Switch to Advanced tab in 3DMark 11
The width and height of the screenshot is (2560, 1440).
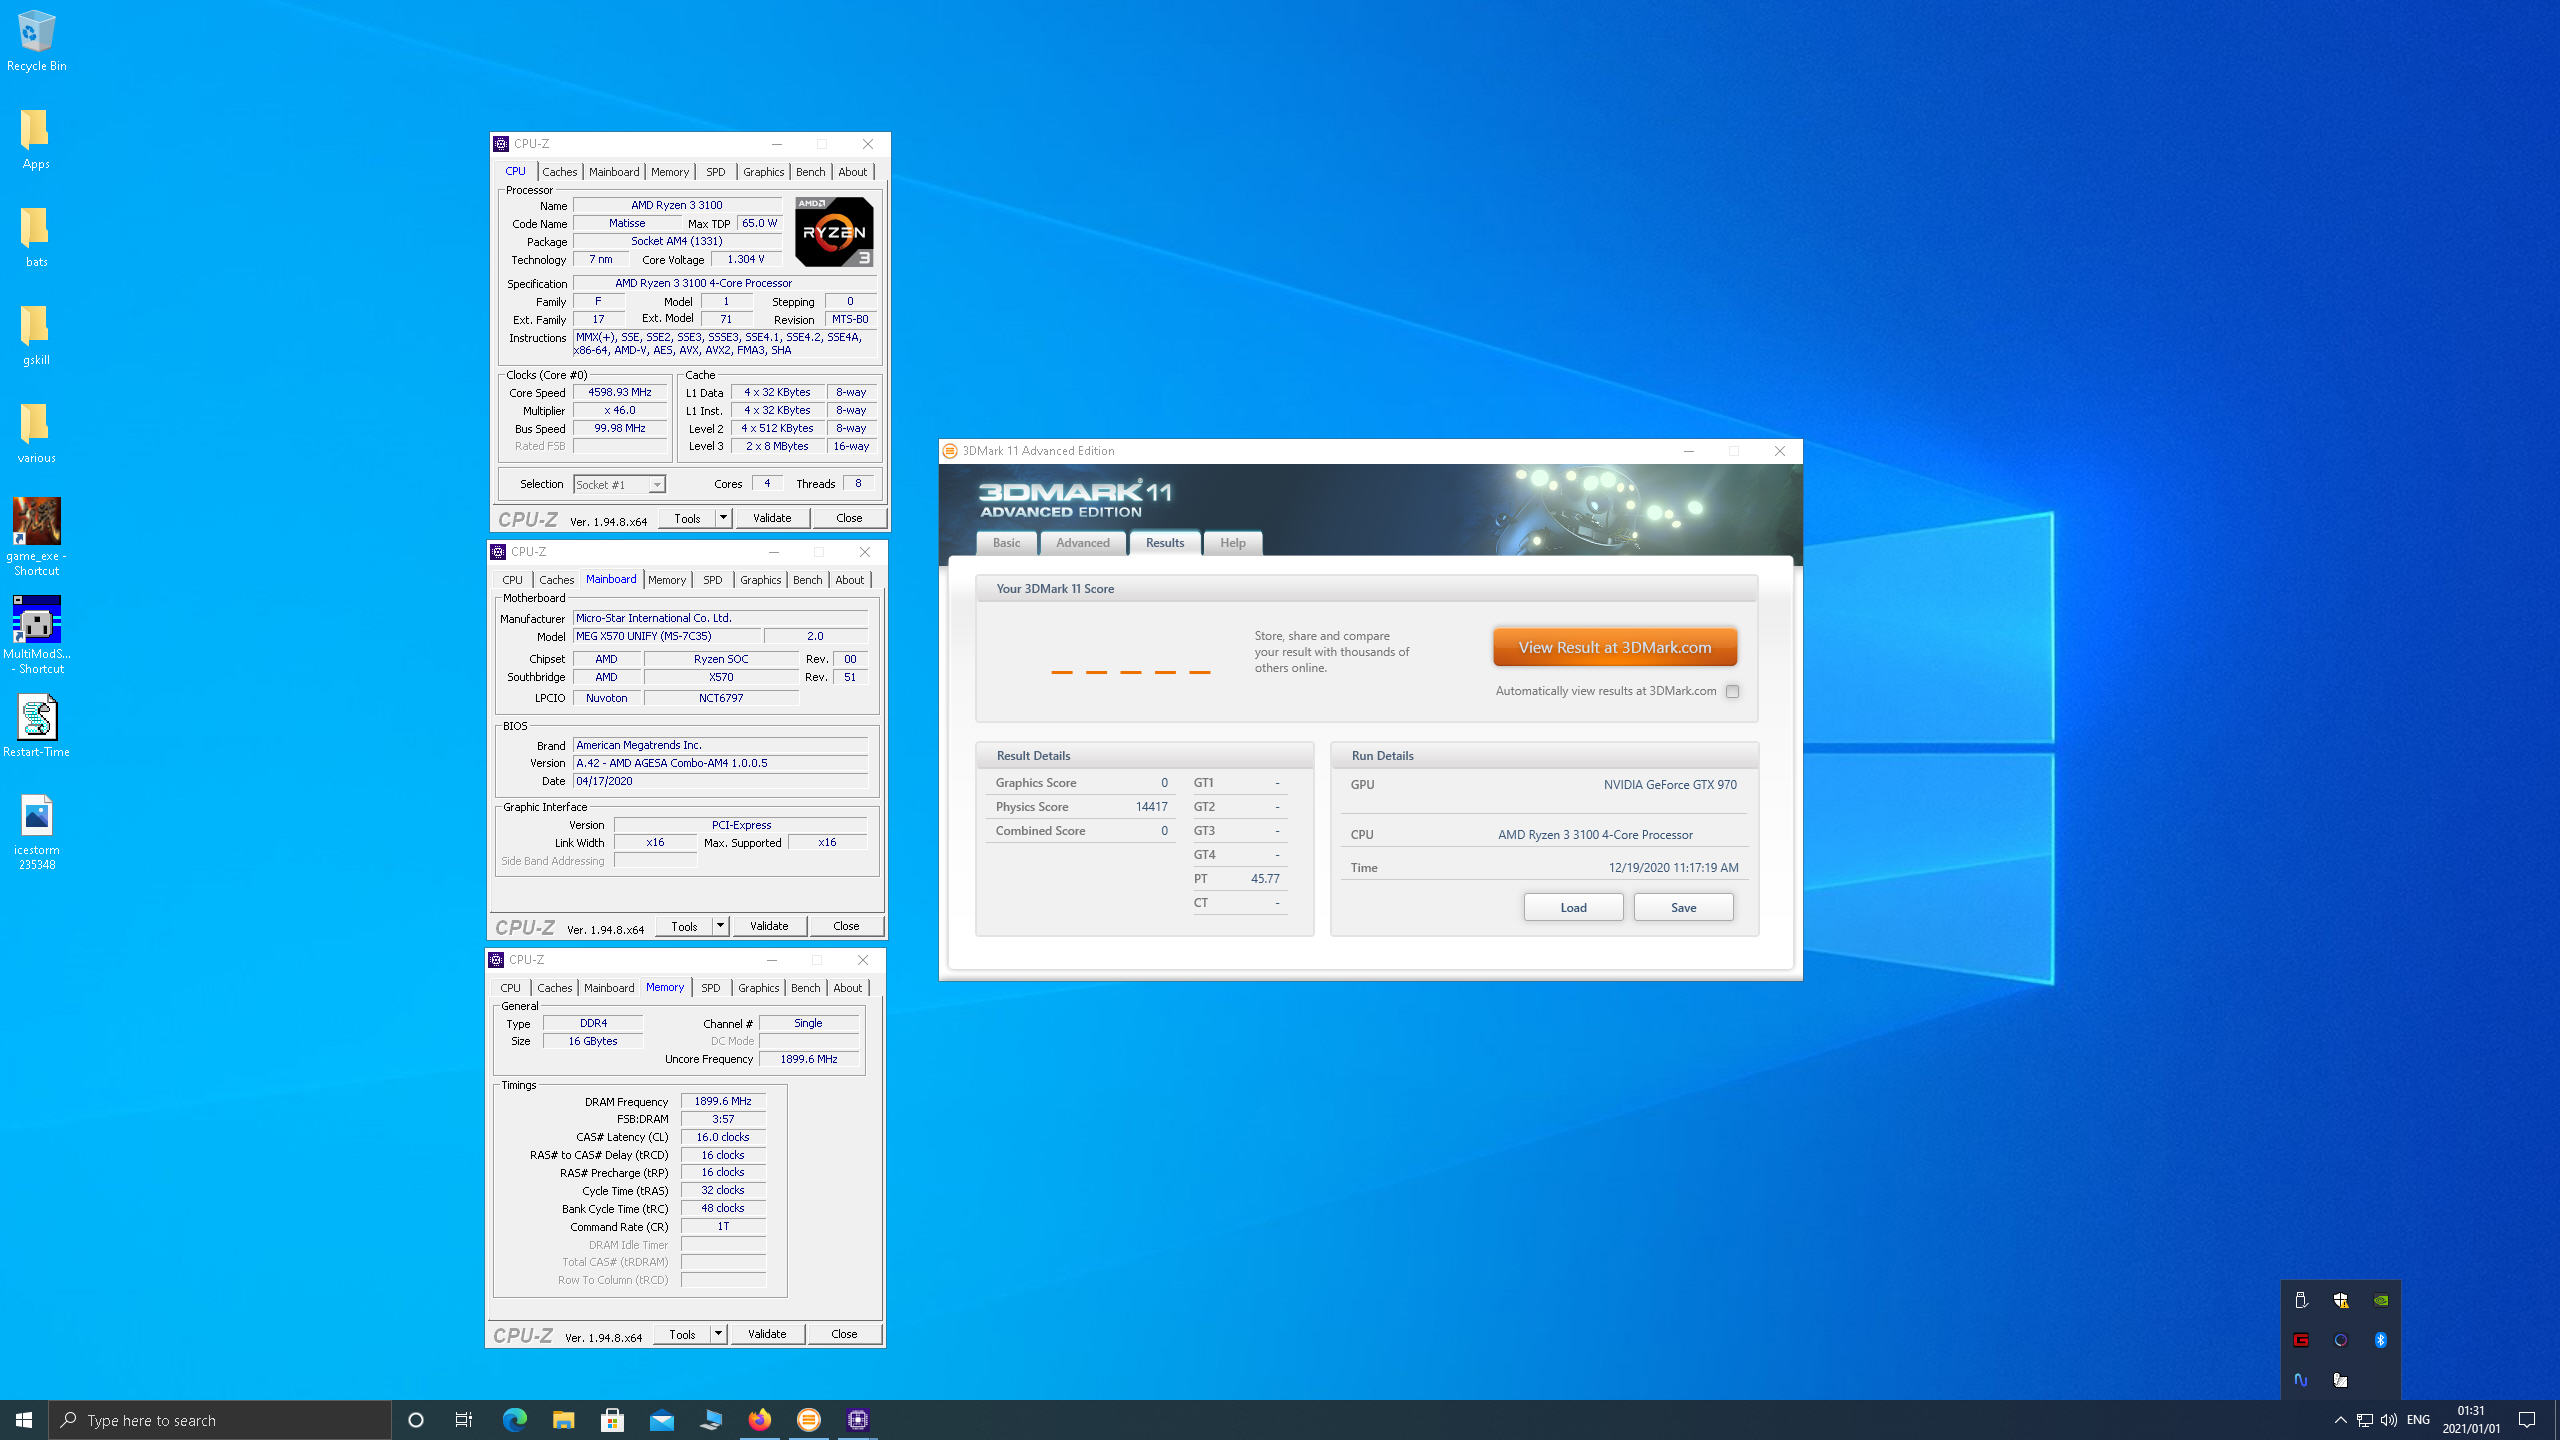coord(1083,542)
